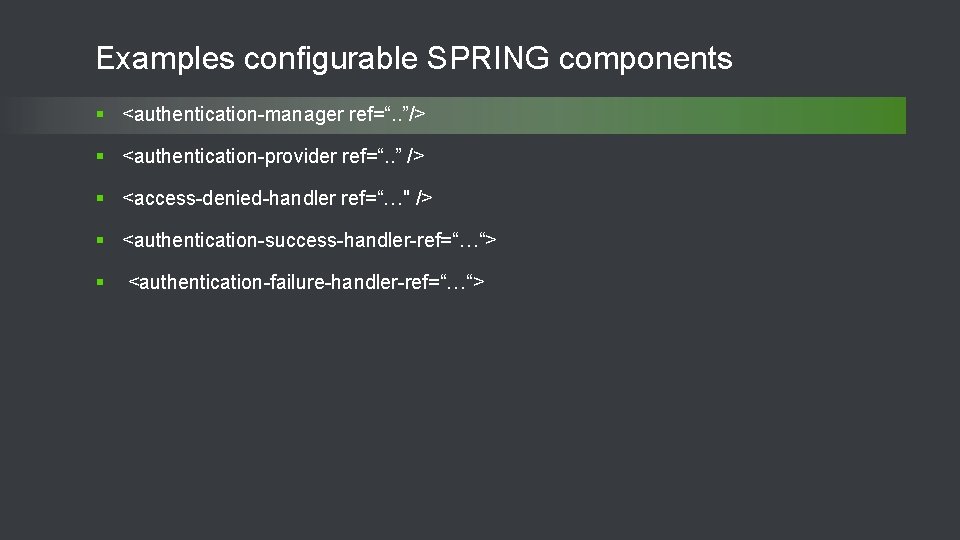
Task: Select the "authentication-success-handler-ref" line
Action: 309,241
